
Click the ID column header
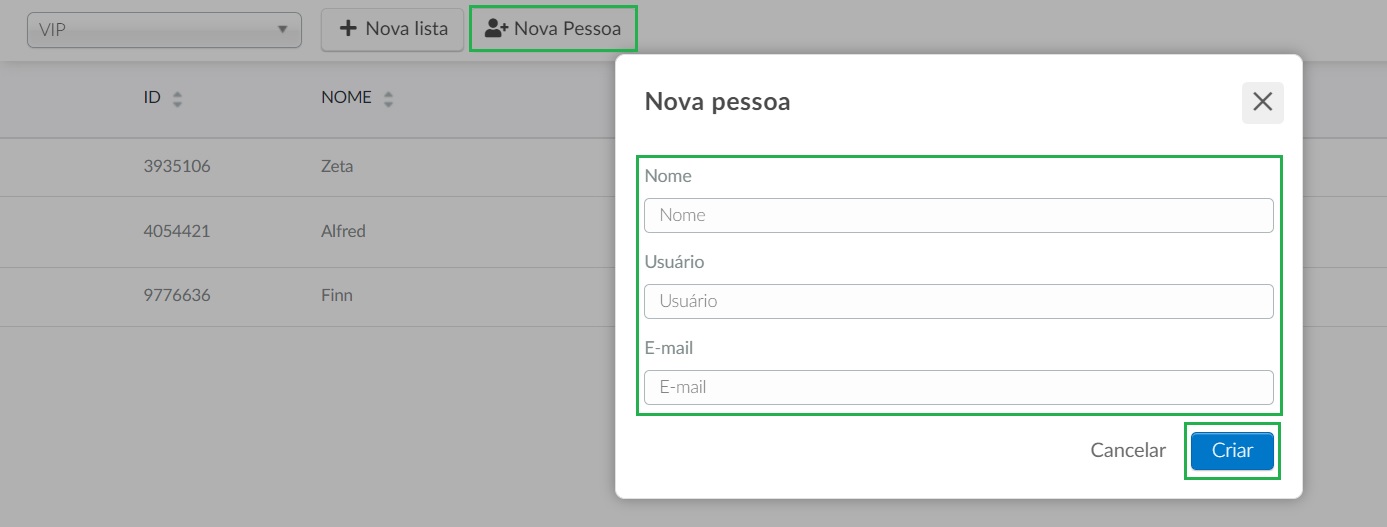(x=152, y=98)
